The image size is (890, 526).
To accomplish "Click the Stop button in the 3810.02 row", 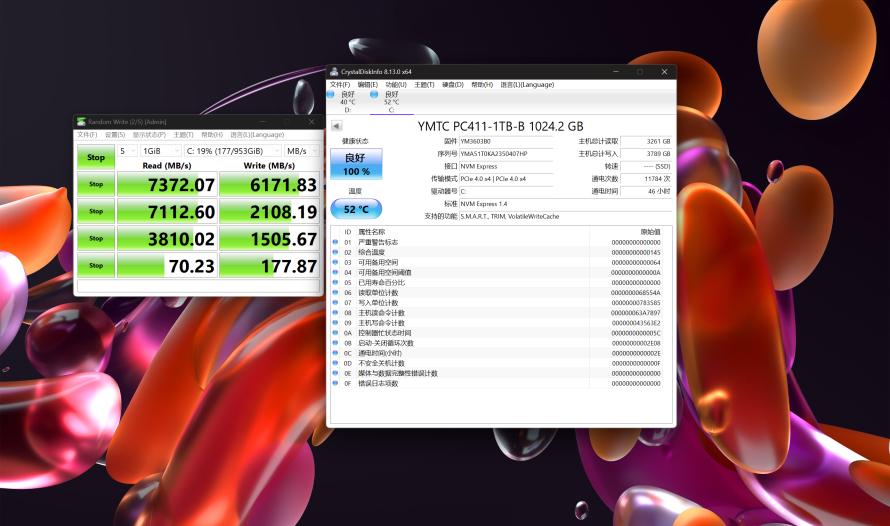I will pyautogui.click(x=96, y=238).
